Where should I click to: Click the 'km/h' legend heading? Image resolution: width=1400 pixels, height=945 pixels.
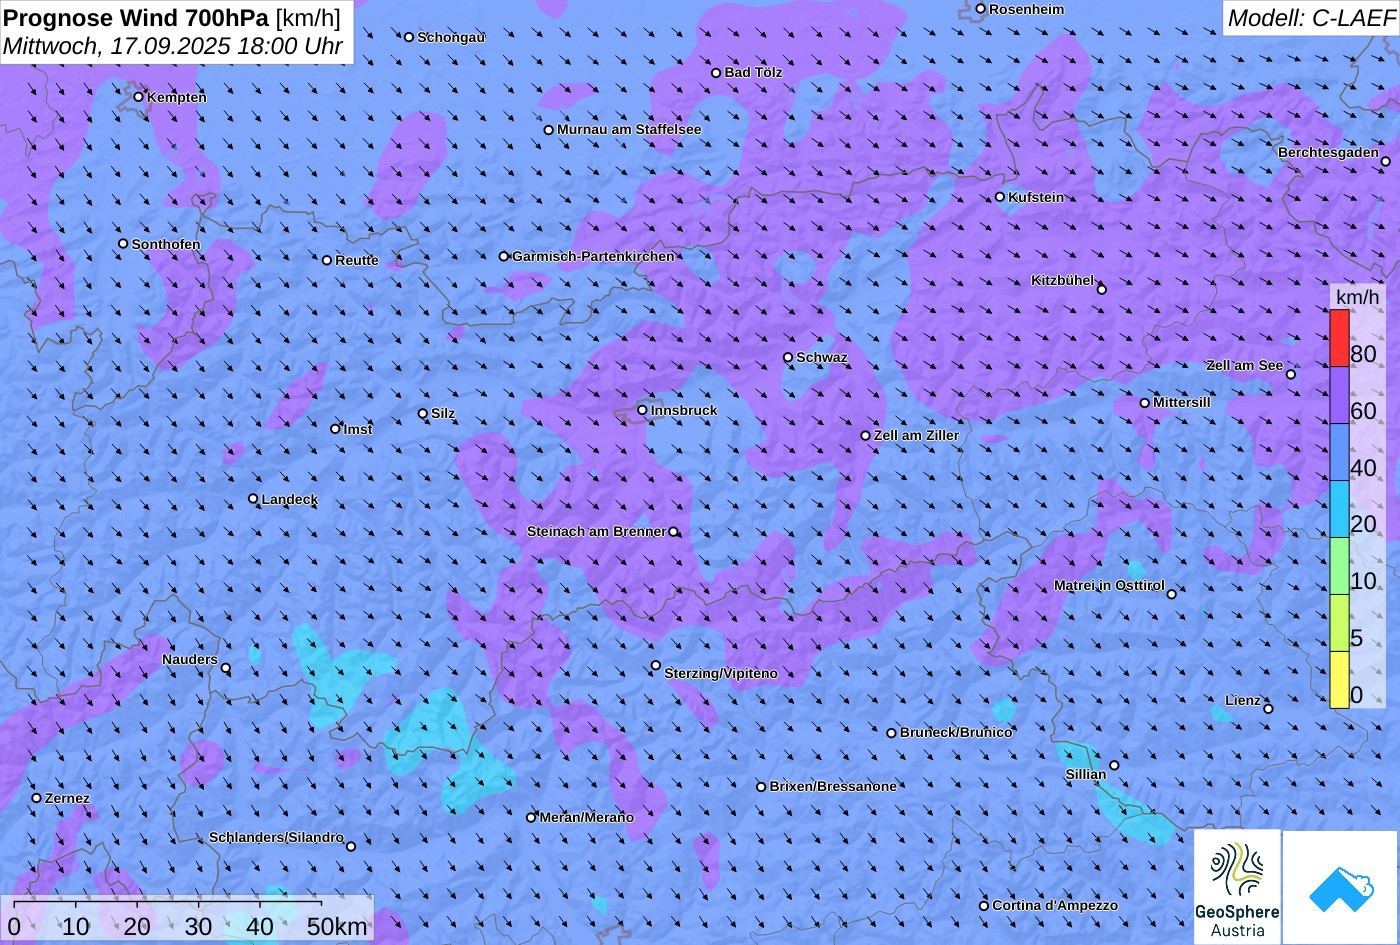pos(1357,296)
